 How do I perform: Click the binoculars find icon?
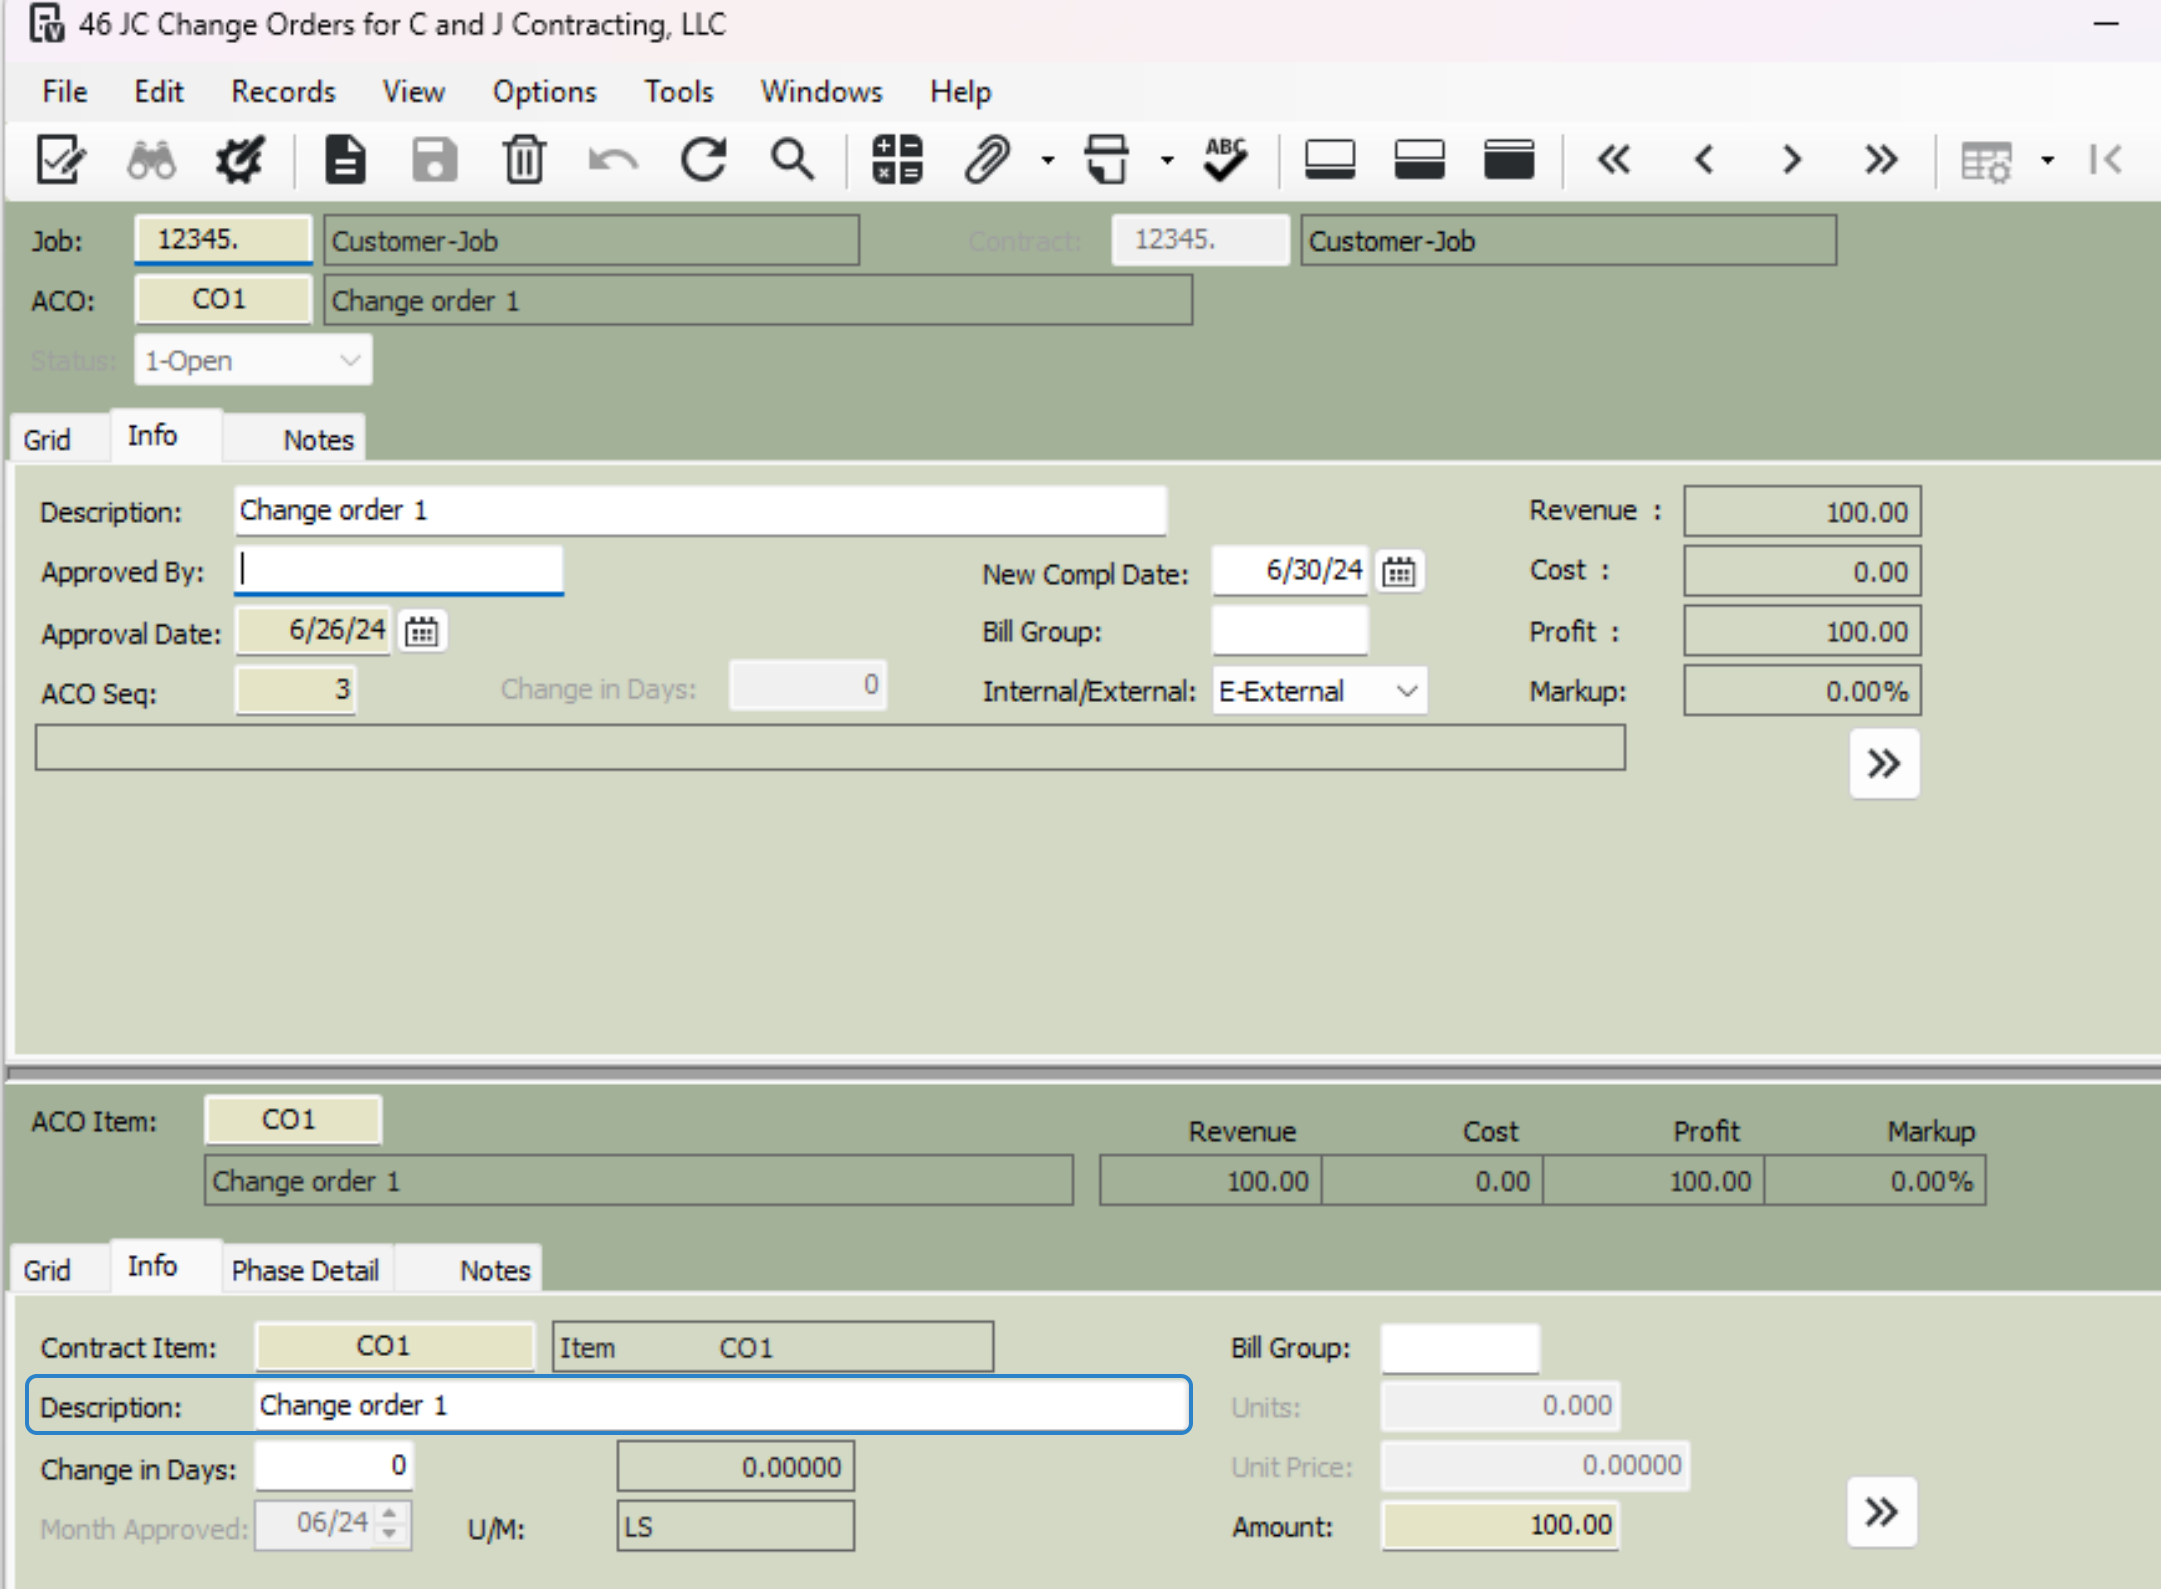151,160
